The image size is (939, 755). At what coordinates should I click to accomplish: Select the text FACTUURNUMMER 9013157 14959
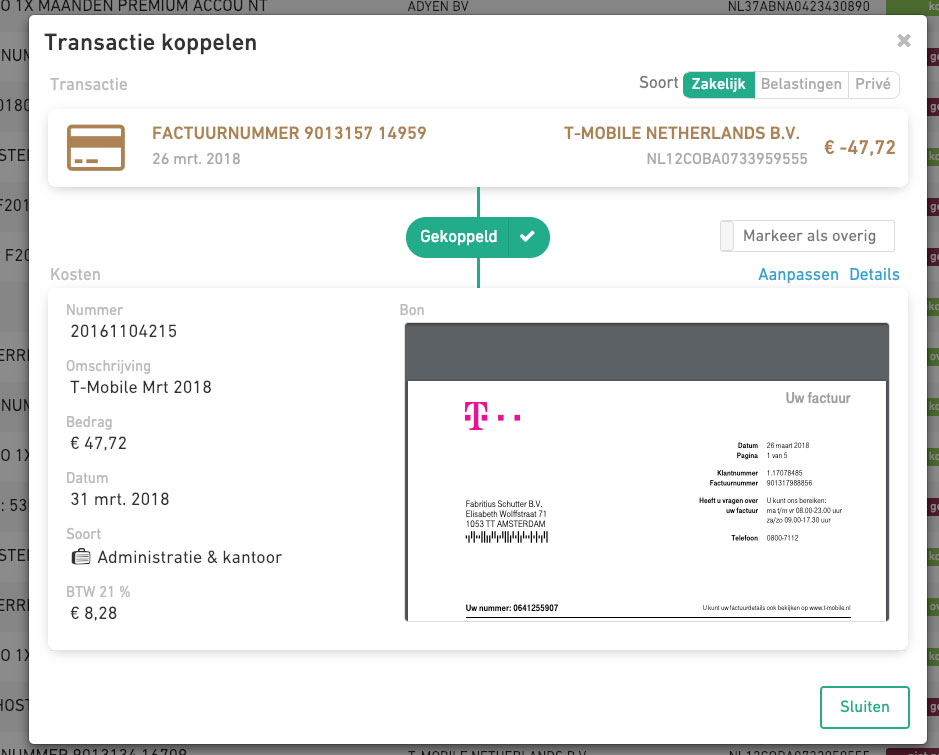point(289,133)
